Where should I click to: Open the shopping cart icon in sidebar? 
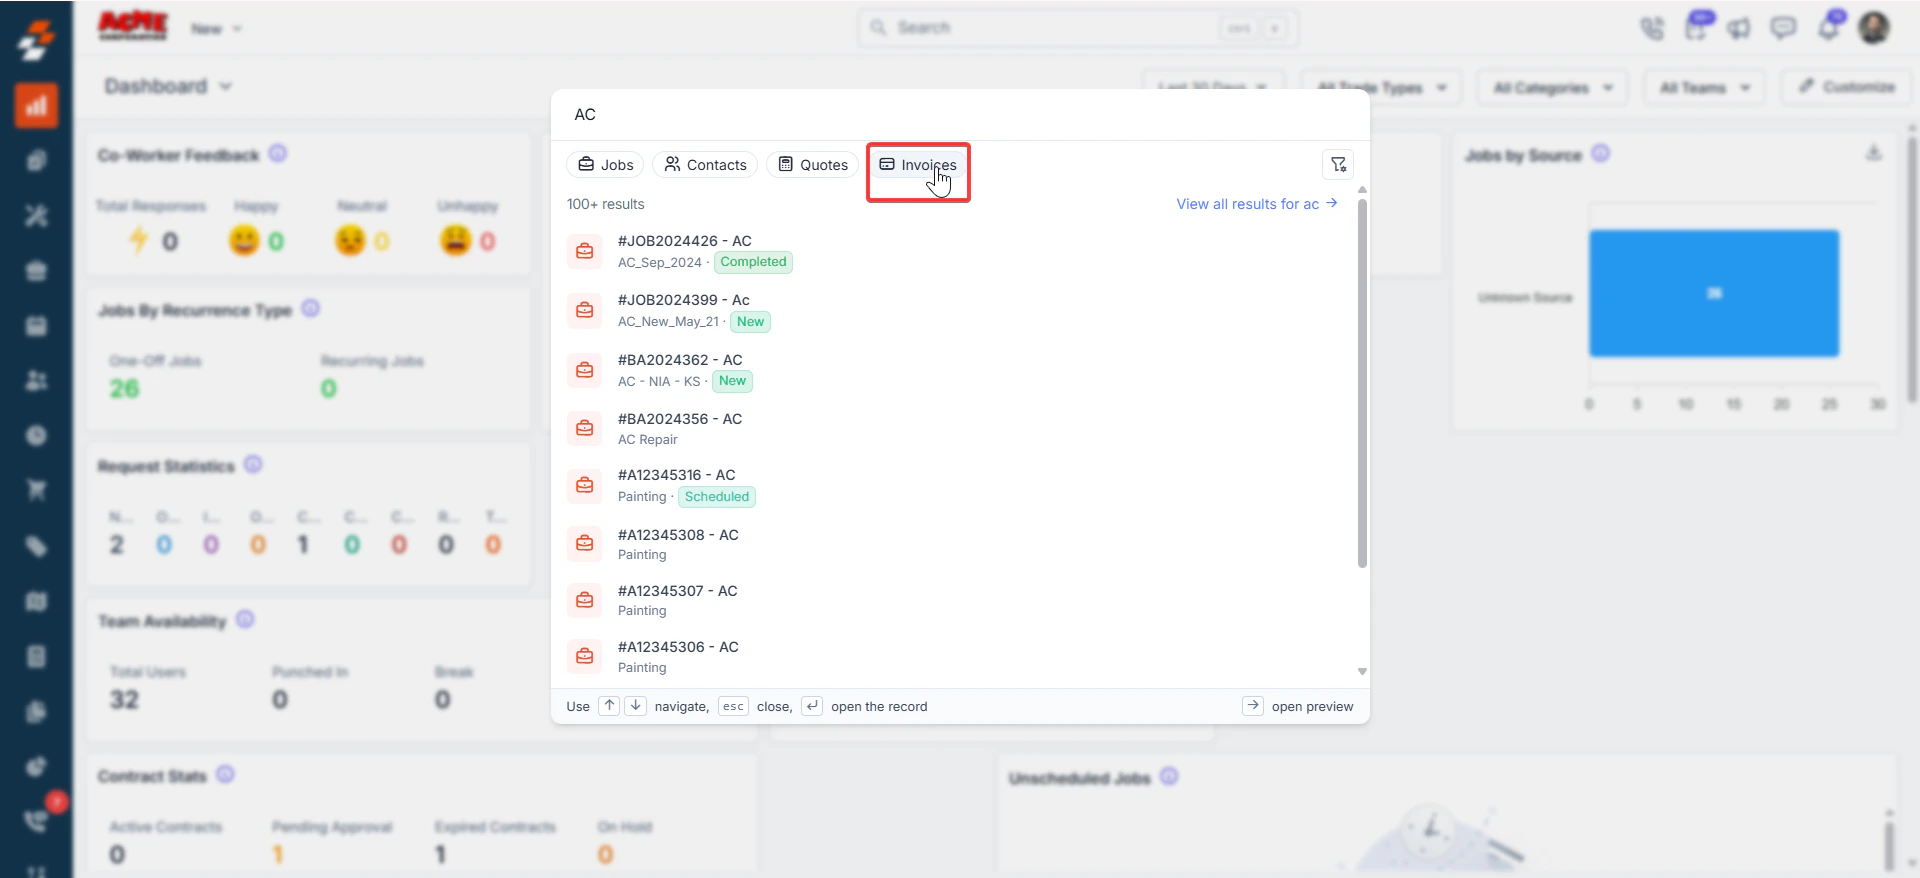36,490
